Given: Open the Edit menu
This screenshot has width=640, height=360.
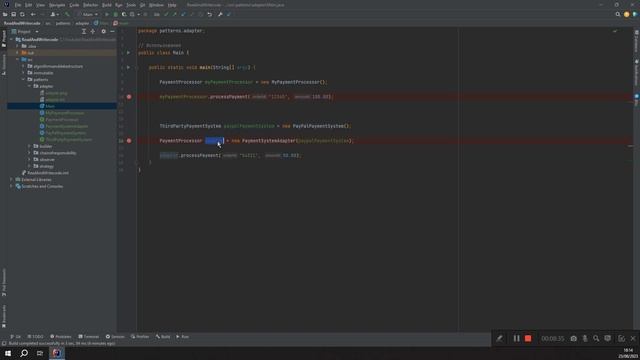Looking at the screenshot, I should pyautogui.click(x=28, y=5).
